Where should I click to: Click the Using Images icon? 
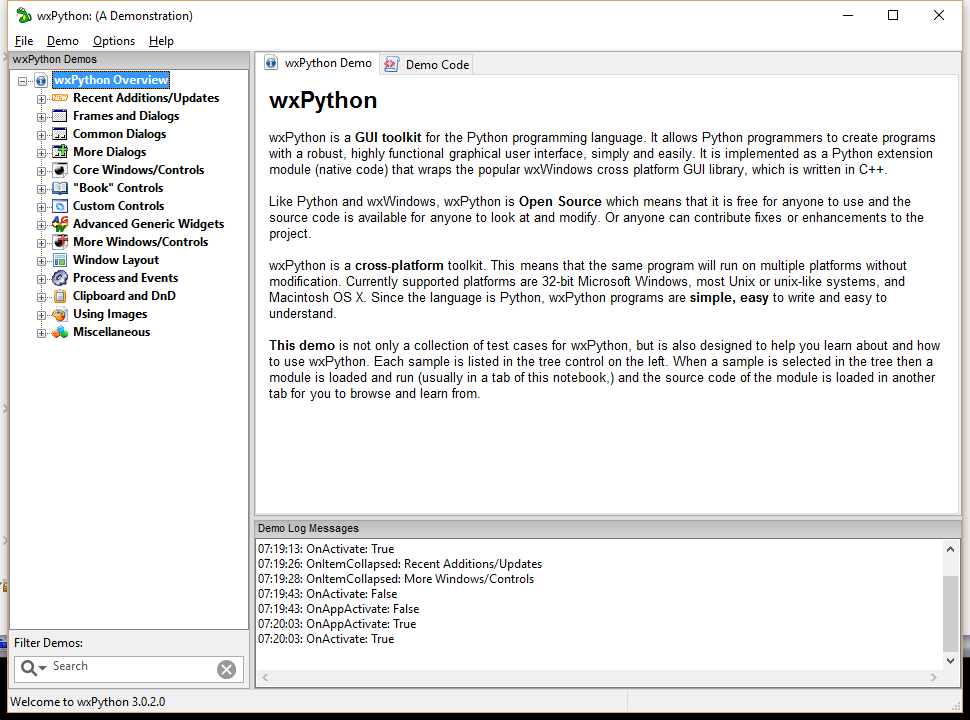pos(60,314)
